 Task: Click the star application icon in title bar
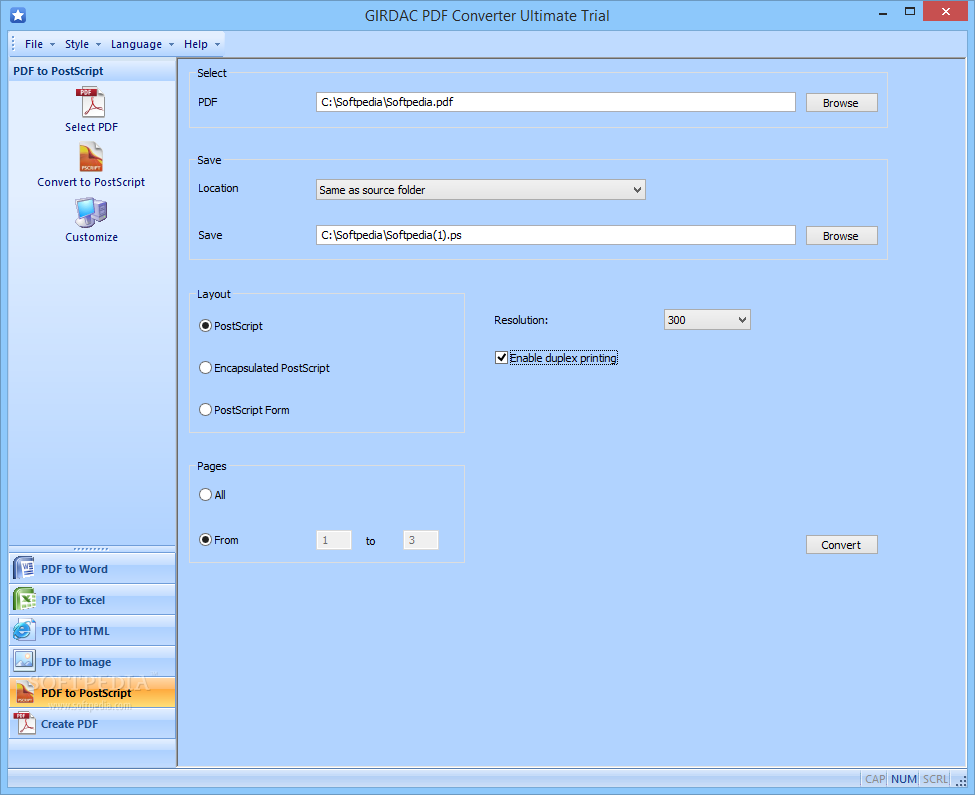pyautogui.click(x=18, y=16)
